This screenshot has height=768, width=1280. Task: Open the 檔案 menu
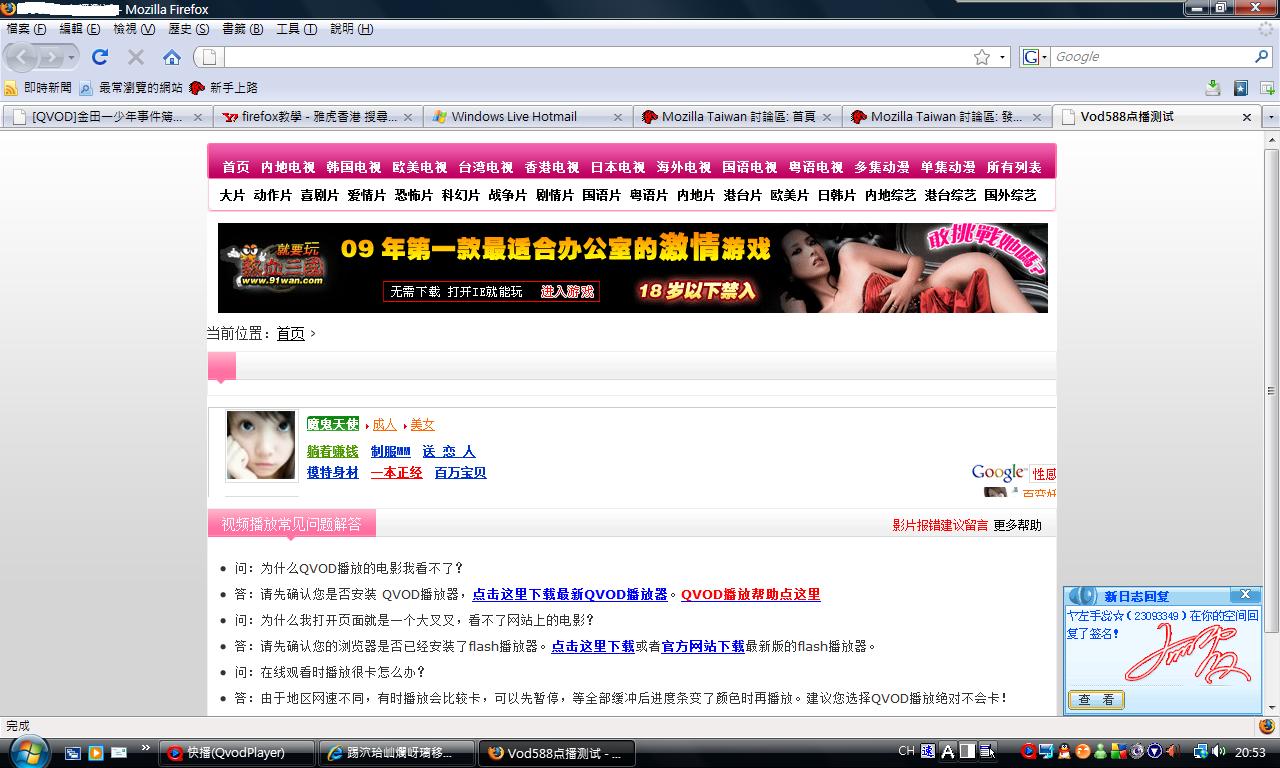click(26, 29)
